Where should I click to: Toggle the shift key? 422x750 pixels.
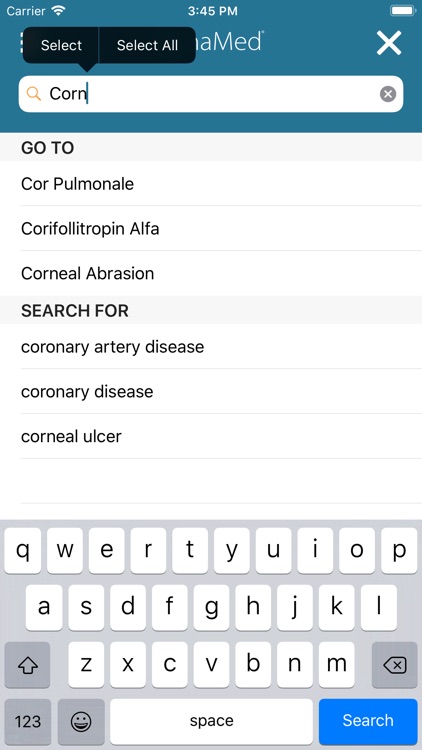(x=27, y=665)
